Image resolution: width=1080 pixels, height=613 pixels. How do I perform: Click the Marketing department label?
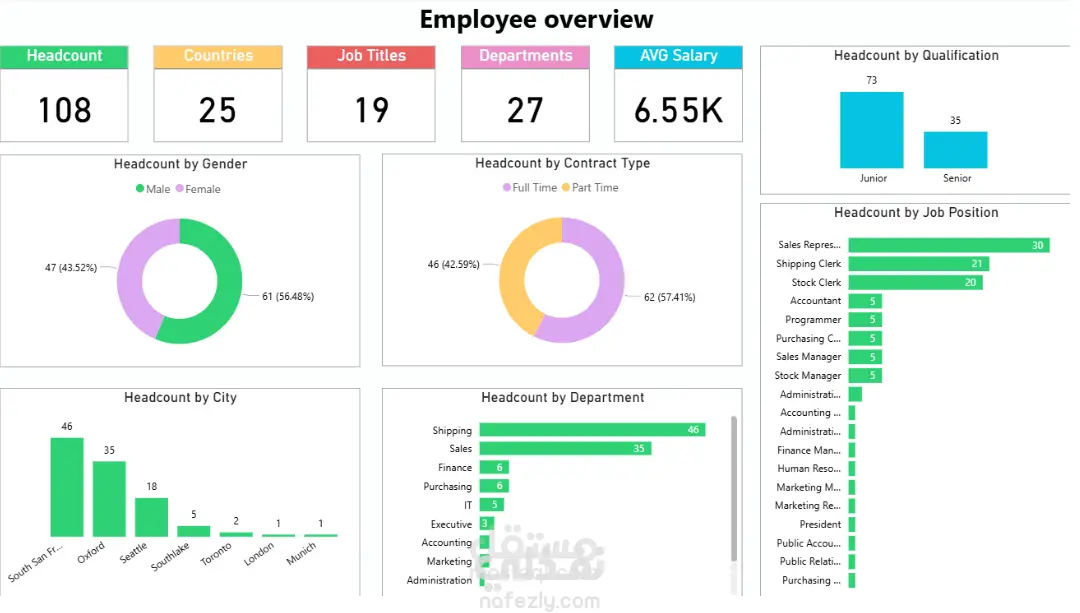coord(449,561)
